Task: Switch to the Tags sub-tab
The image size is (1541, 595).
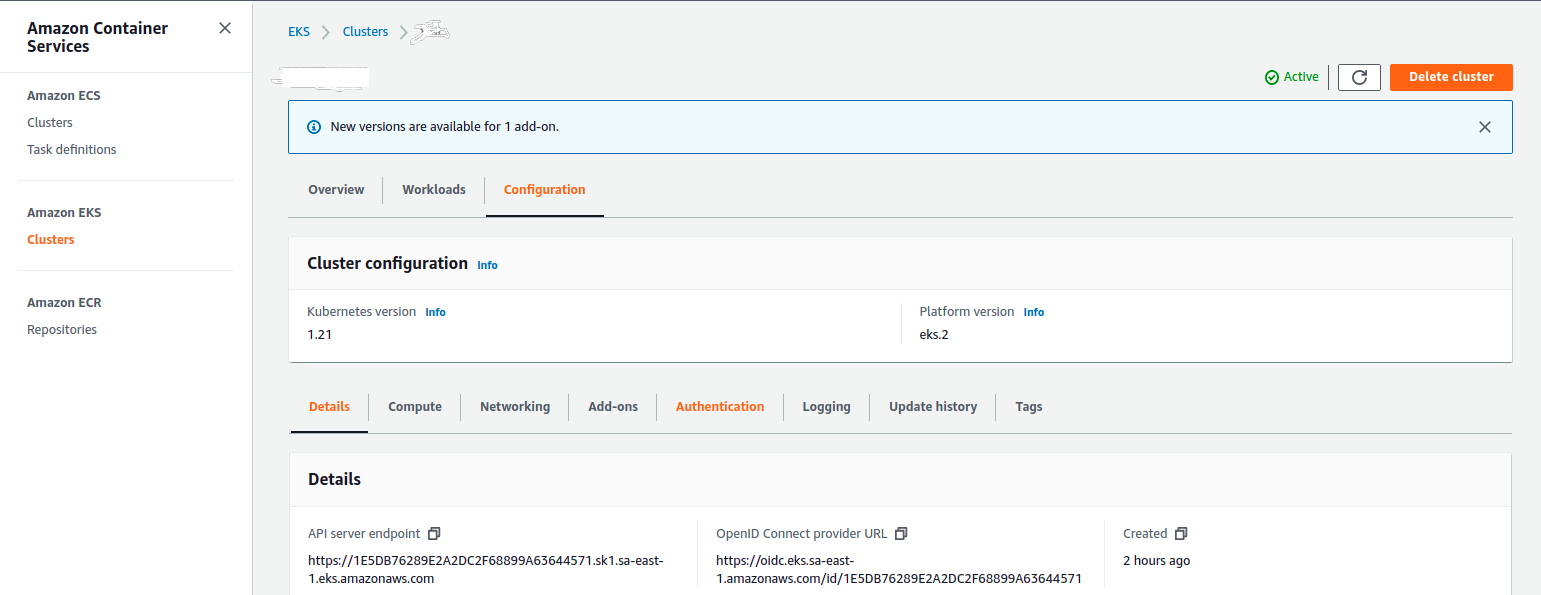Action: click(1029, 407)
